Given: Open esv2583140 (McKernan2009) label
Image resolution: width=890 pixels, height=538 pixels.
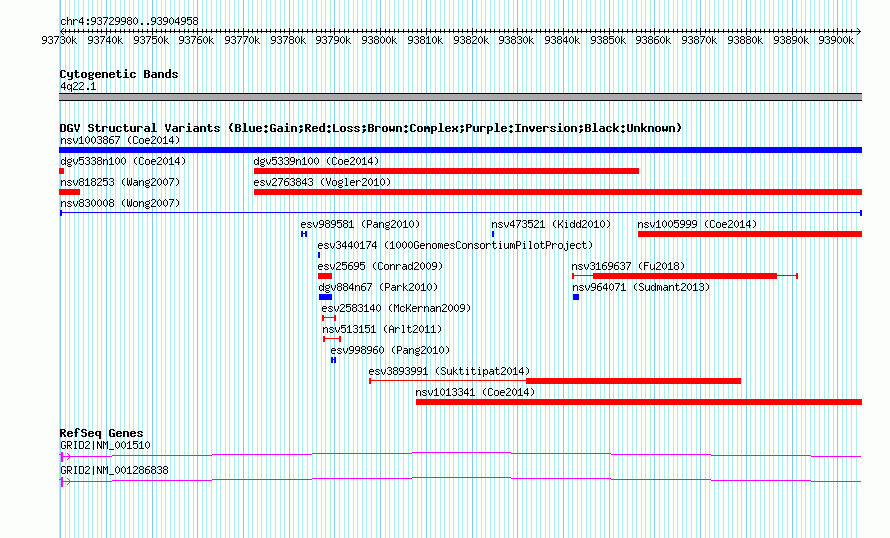Looking at the screenshot, I should click(x=396, y=308).
